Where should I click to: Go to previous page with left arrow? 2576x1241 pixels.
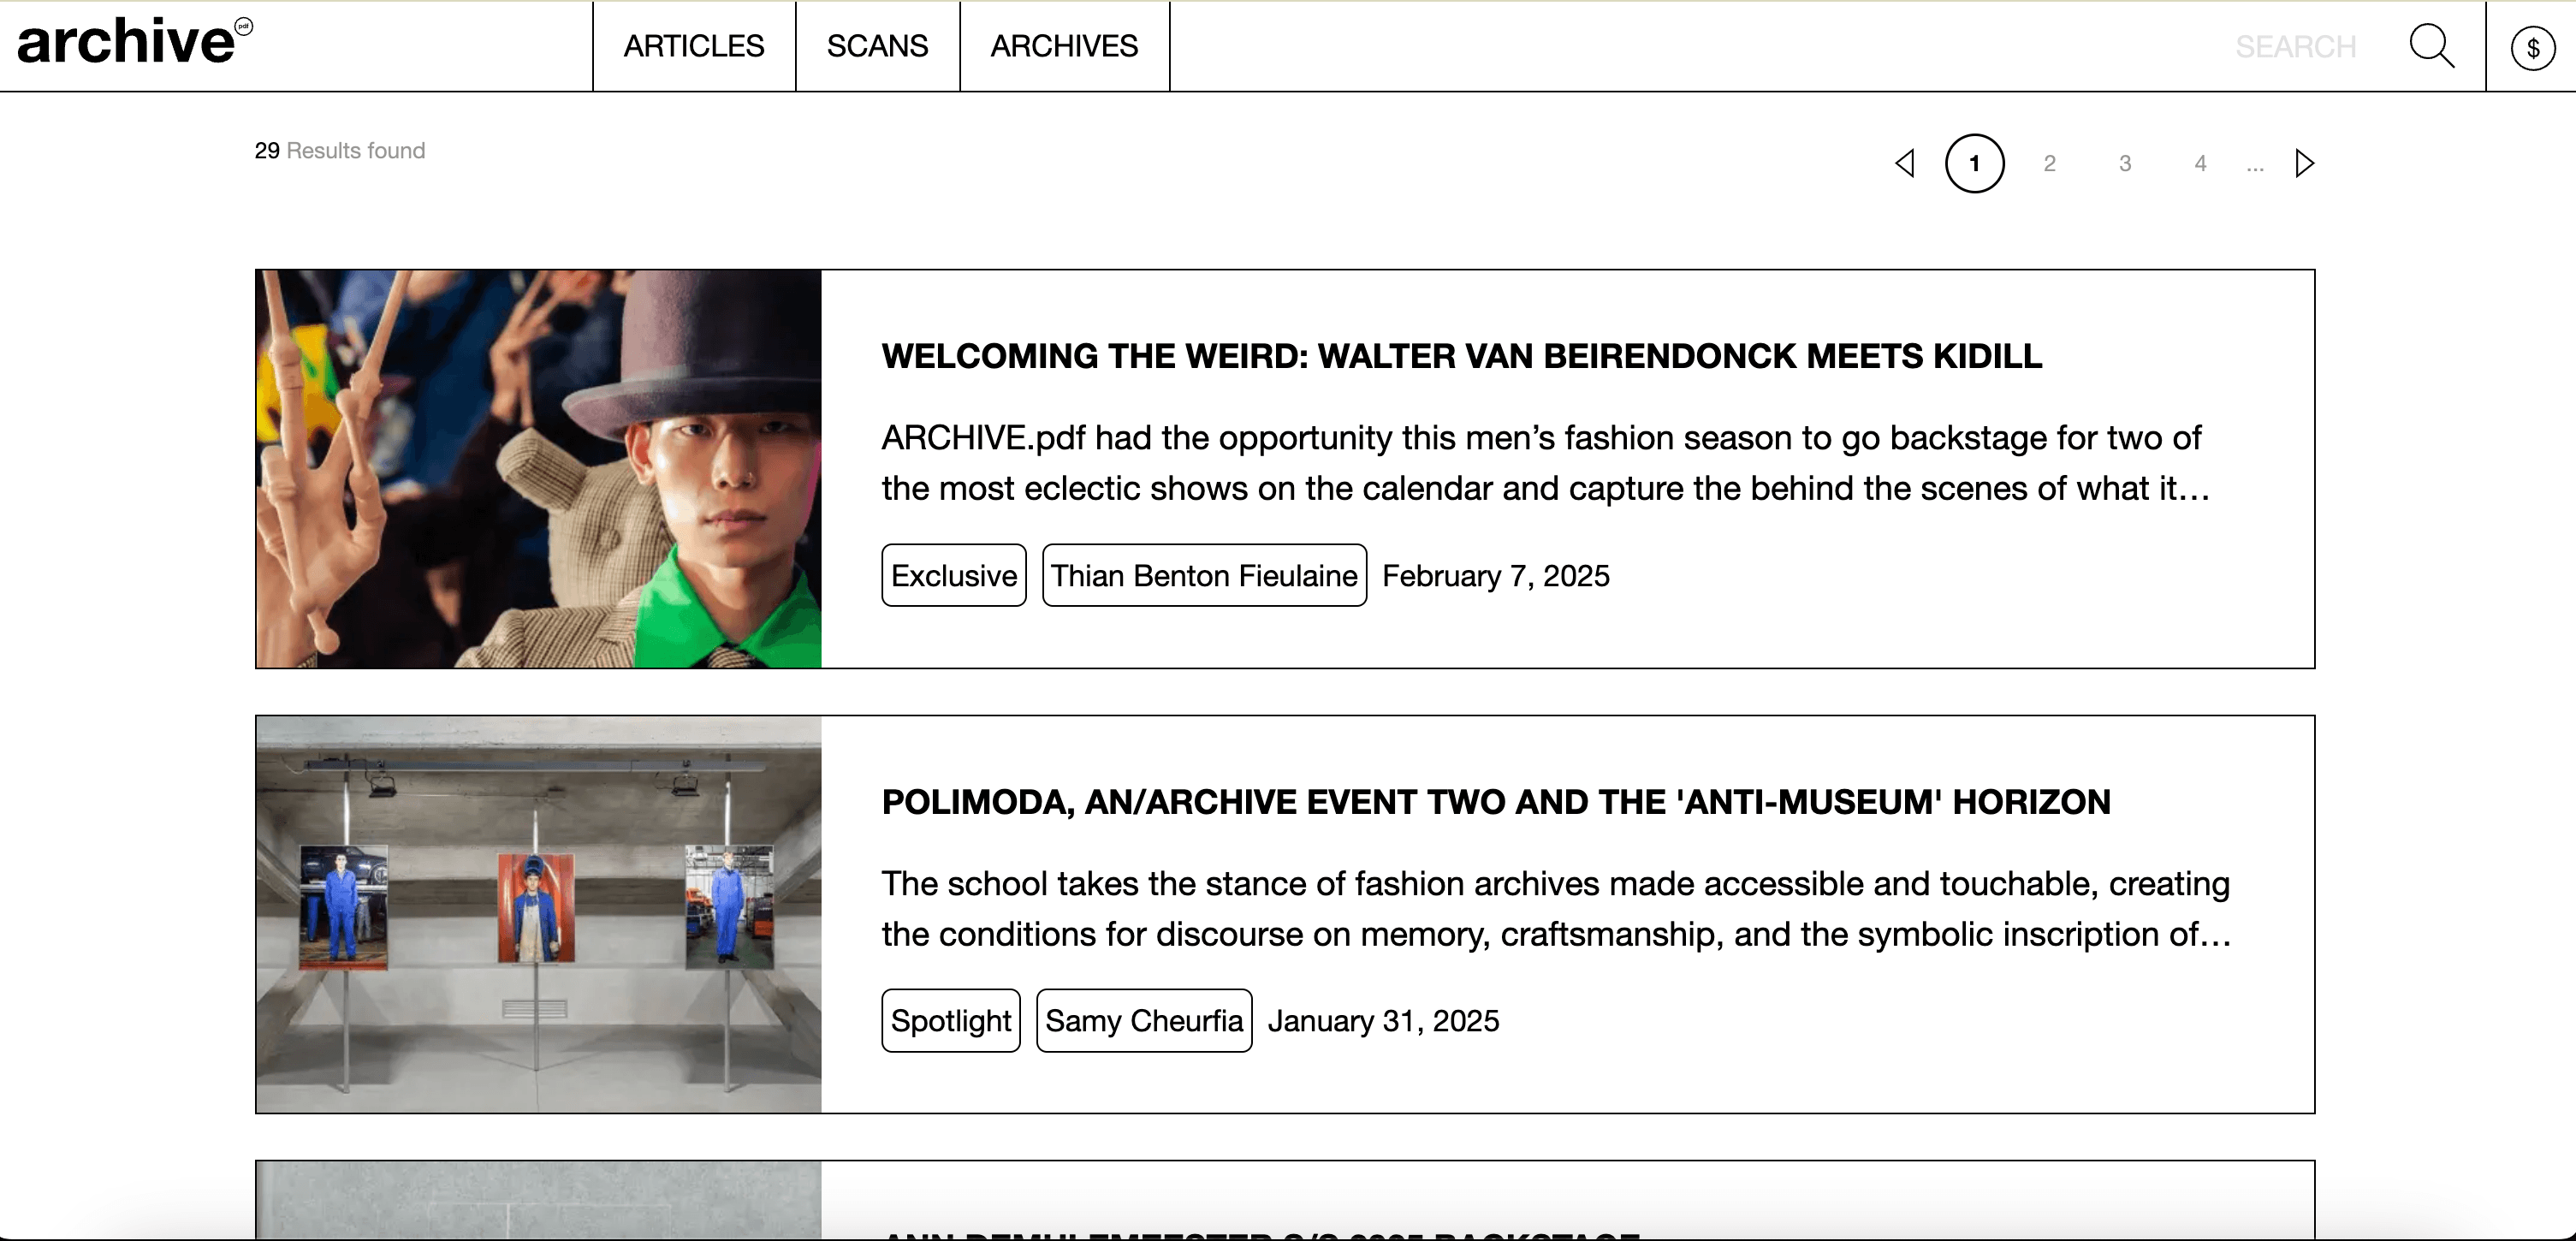1906,162
